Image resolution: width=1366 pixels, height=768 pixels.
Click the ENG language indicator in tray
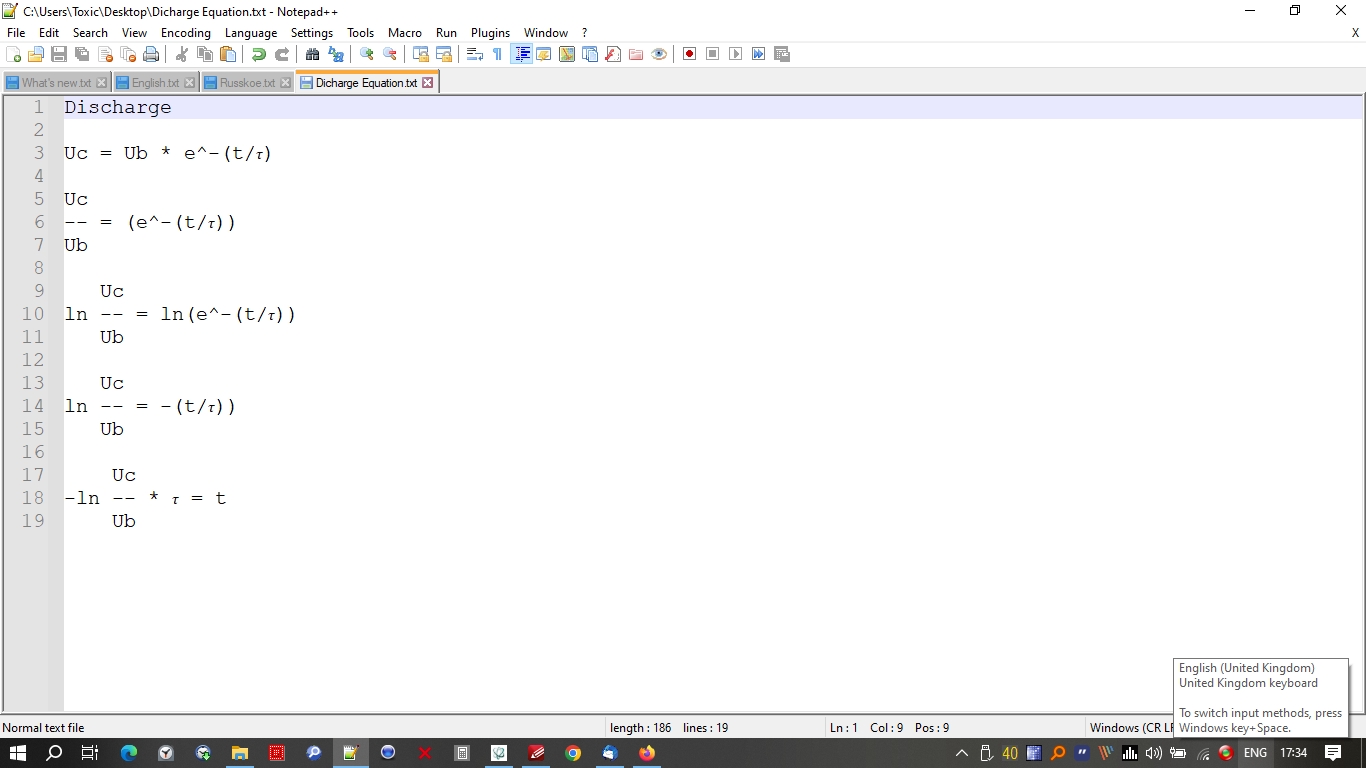pos(1255,753)
